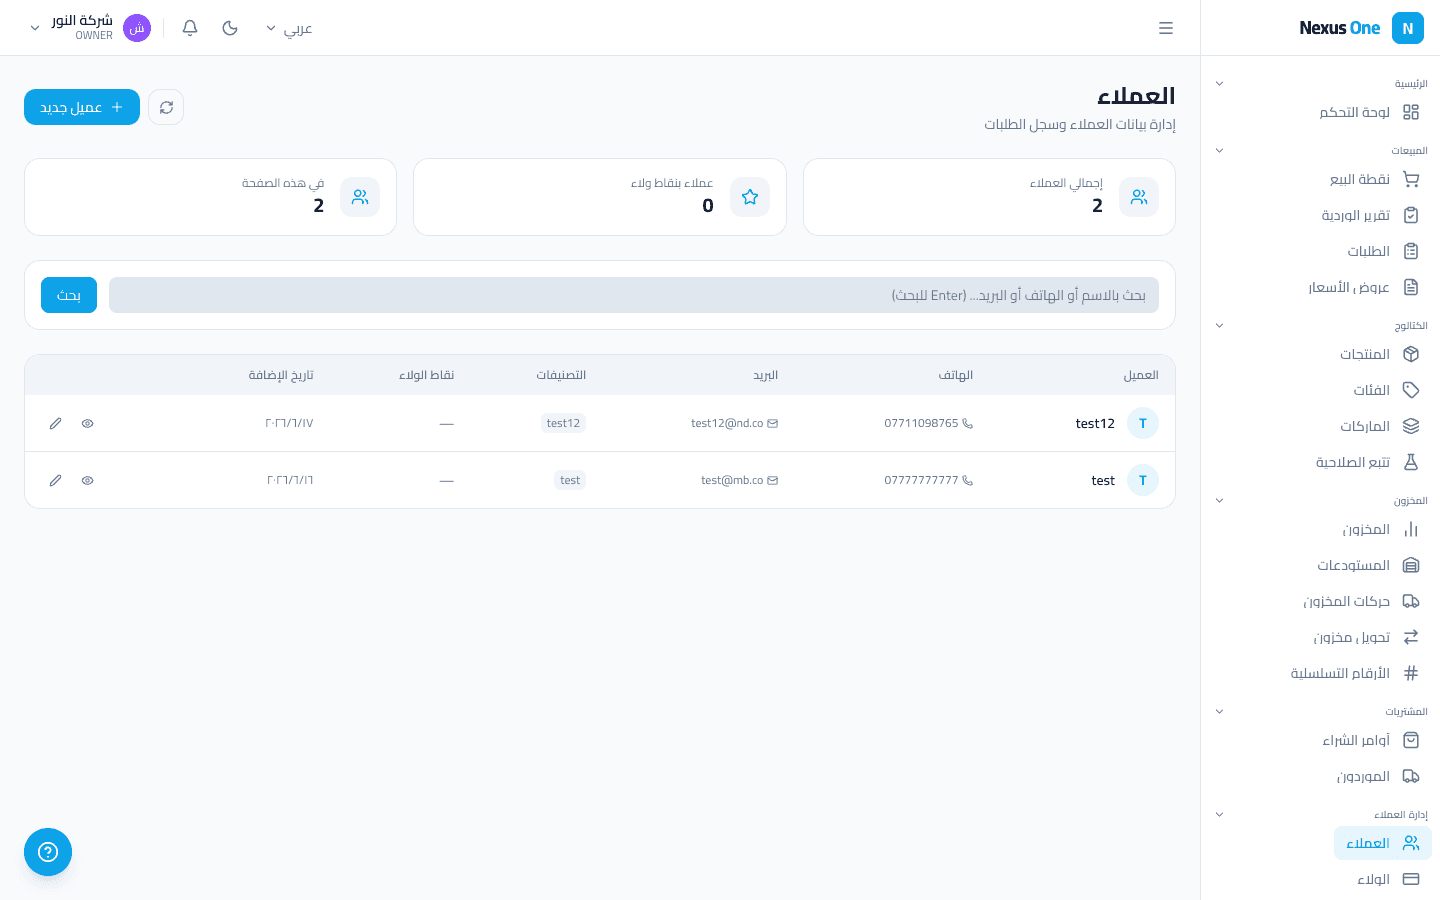Open الموردون suppliers page
1440x900 pixels.
pos(1378,776)
